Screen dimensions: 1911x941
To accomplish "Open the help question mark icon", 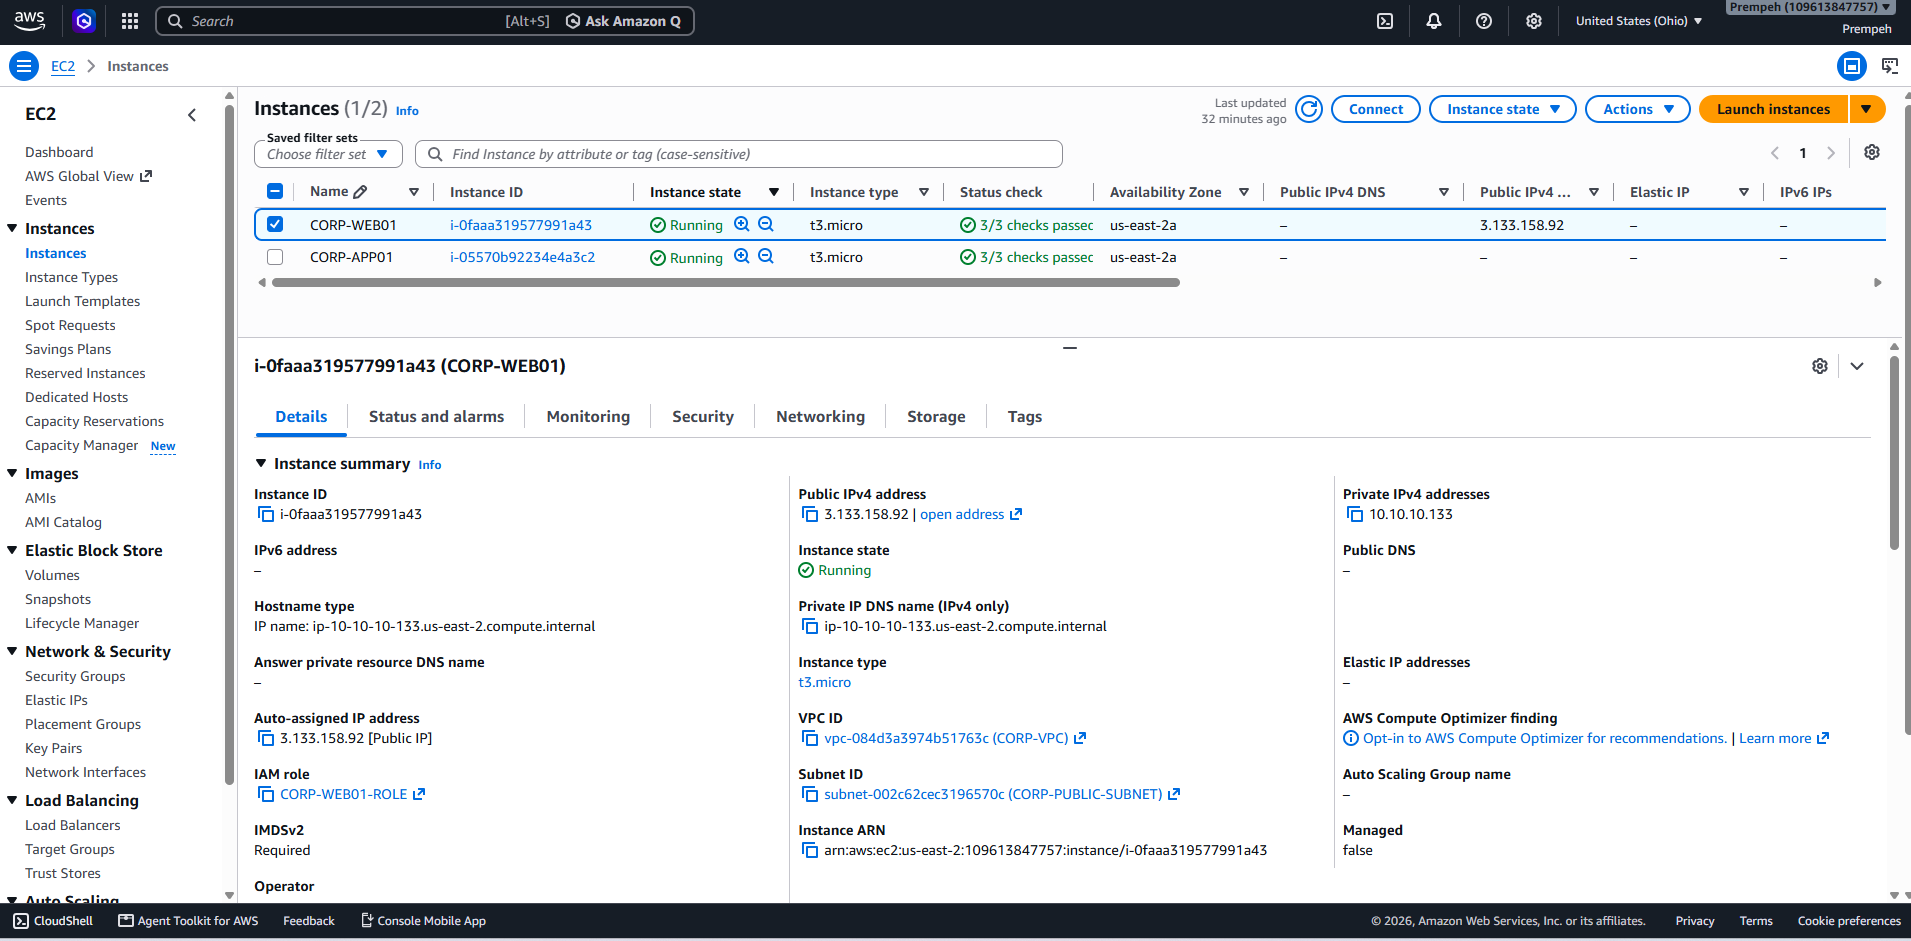I will tap(1484, 21).
